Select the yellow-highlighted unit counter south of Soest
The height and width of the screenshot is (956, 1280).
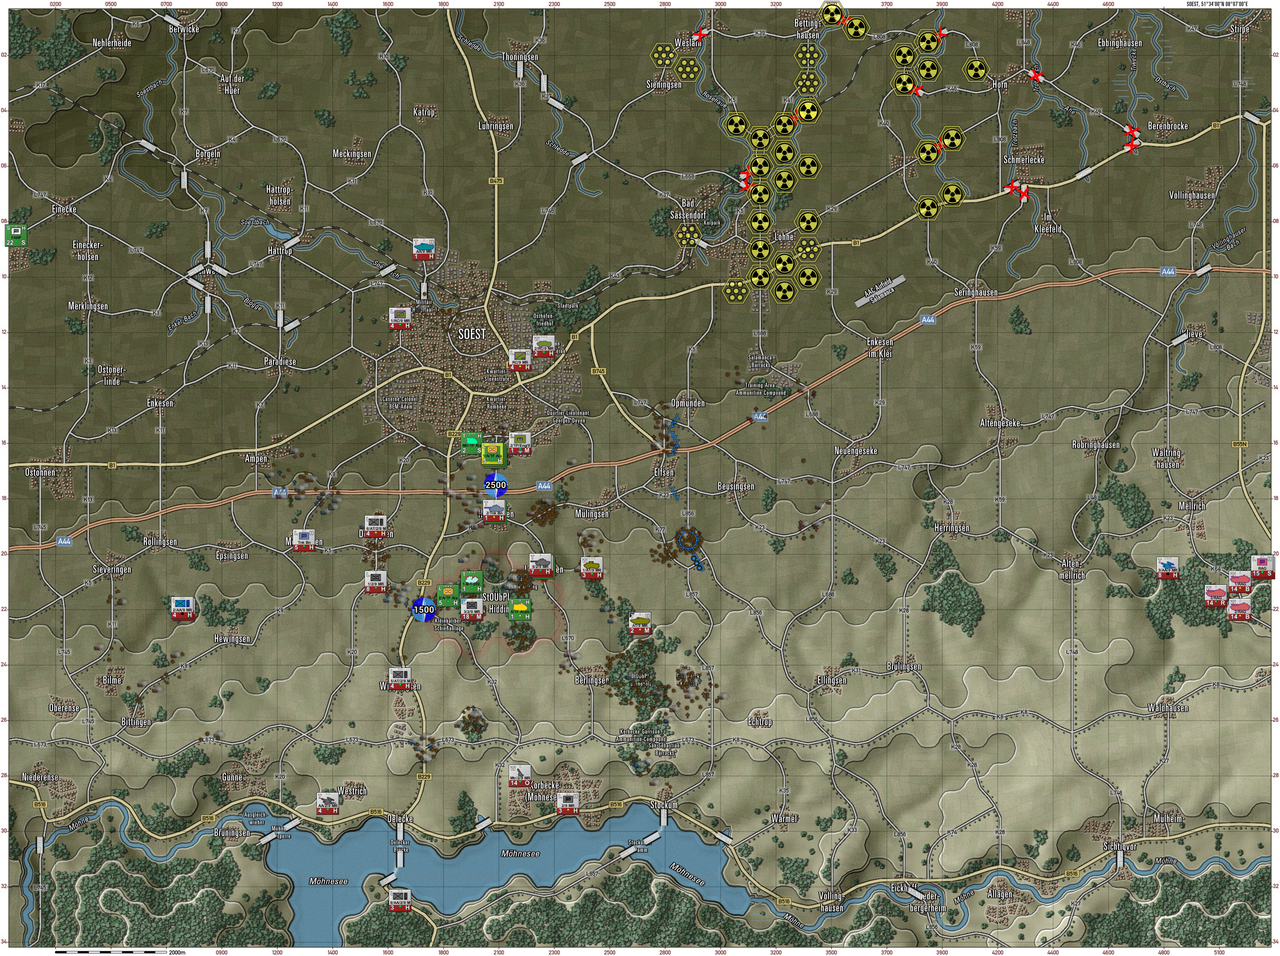(x=492, y=454)
